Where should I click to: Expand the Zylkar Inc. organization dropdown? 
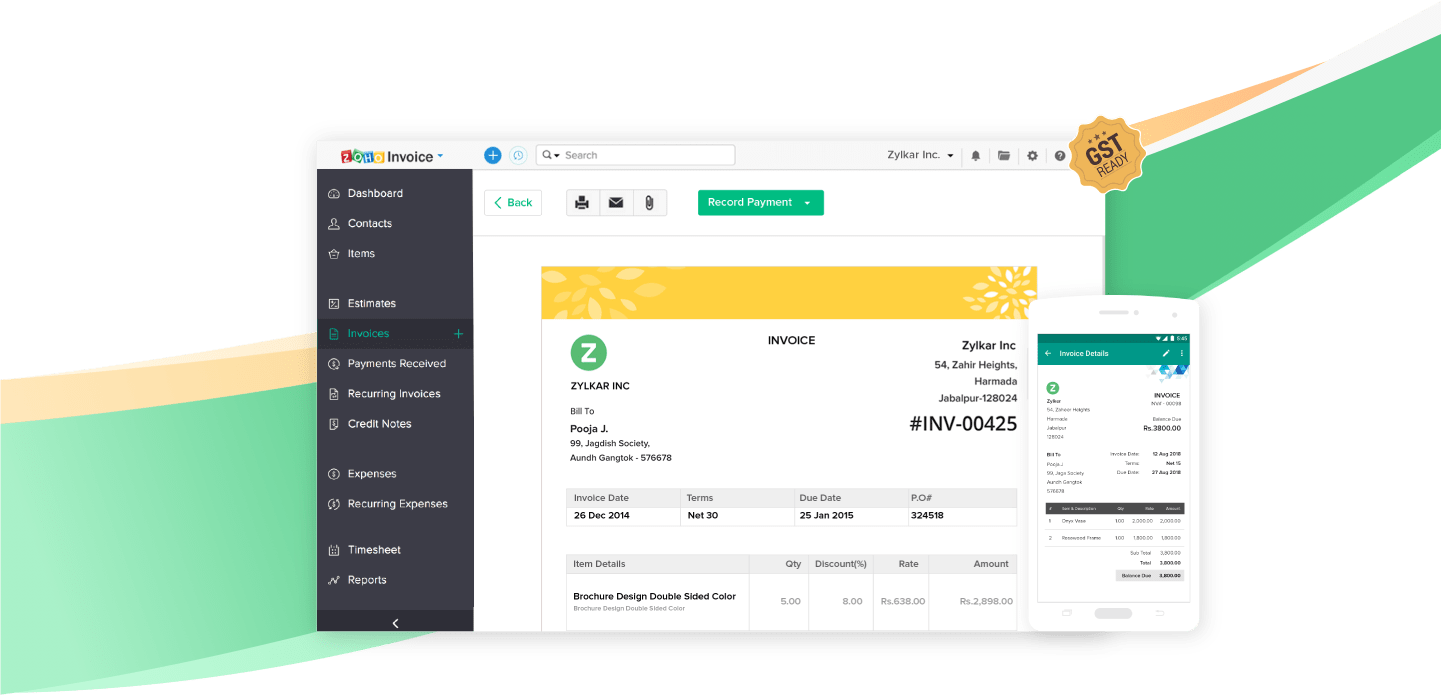coord(950,156)
